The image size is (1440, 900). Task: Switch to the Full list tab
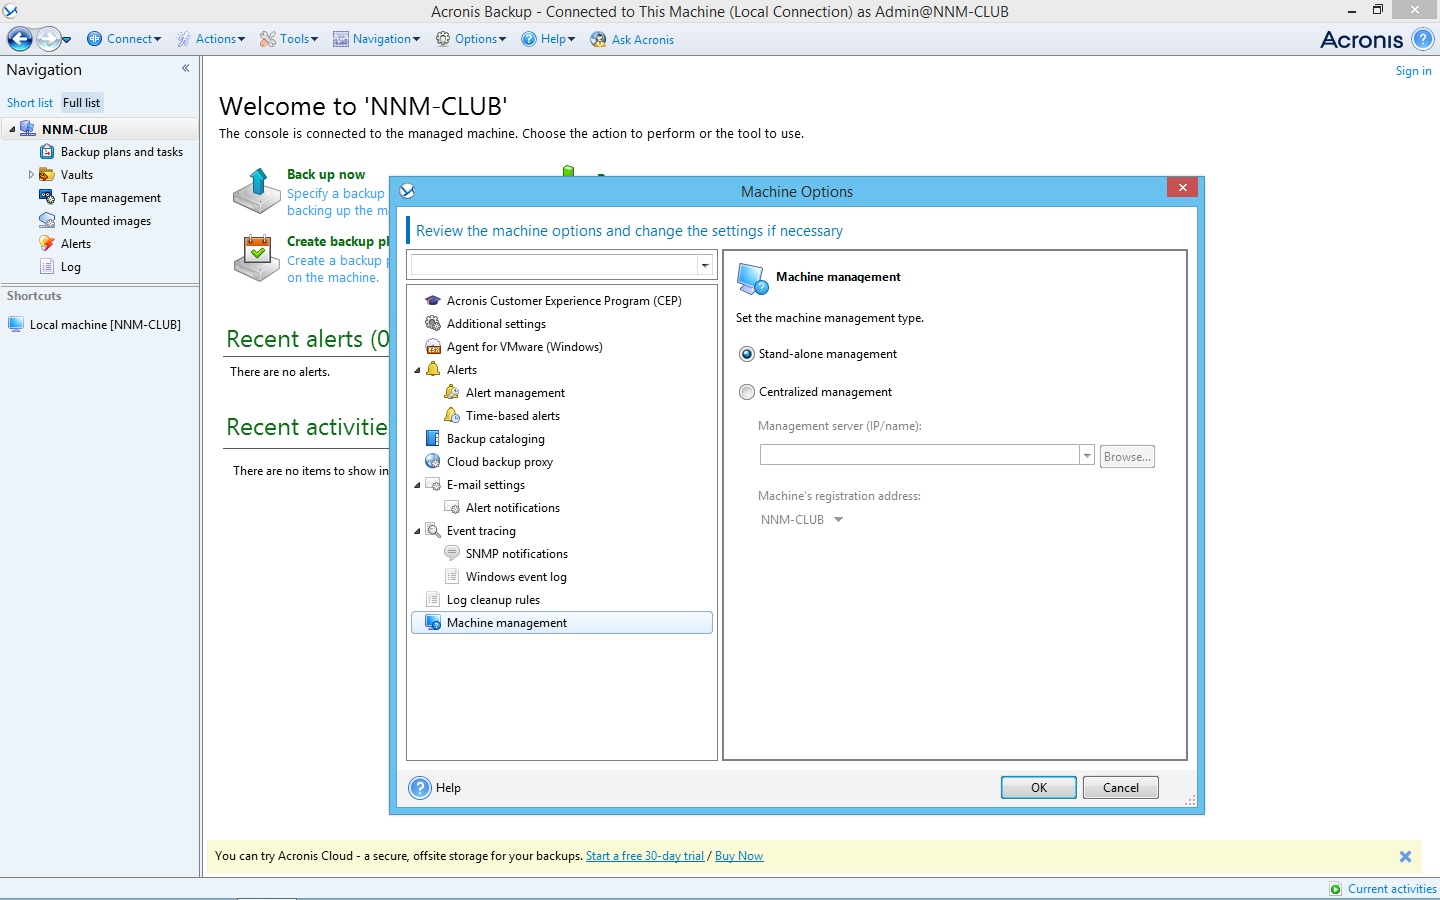pos(81,103)
